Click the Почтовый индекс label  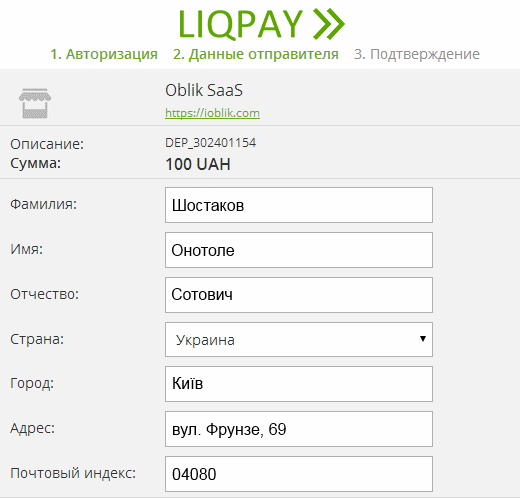(73, 473)
